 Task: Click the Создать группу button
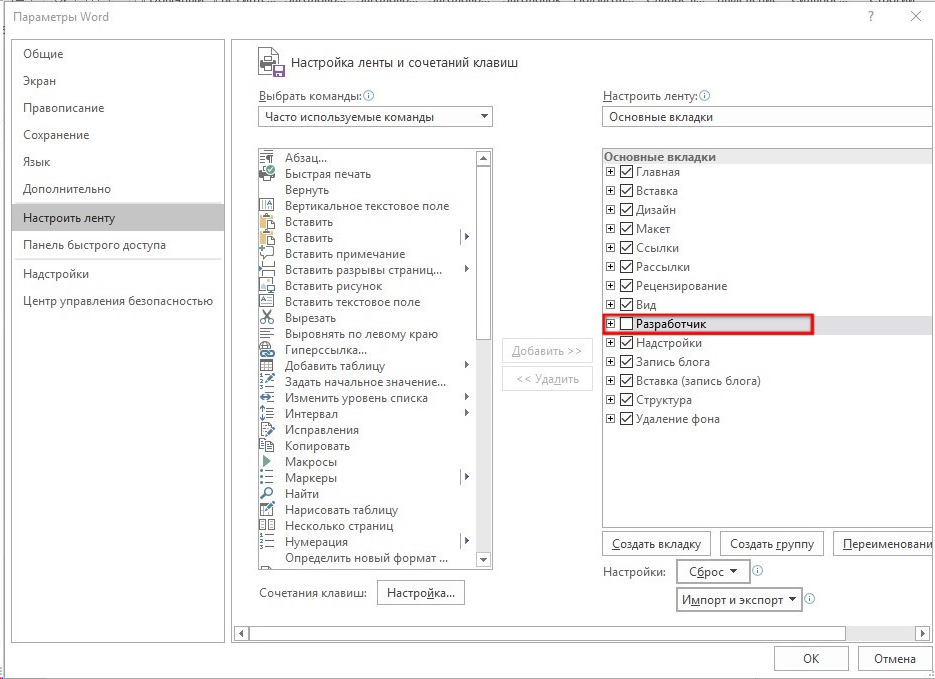(x=772, y=544)
